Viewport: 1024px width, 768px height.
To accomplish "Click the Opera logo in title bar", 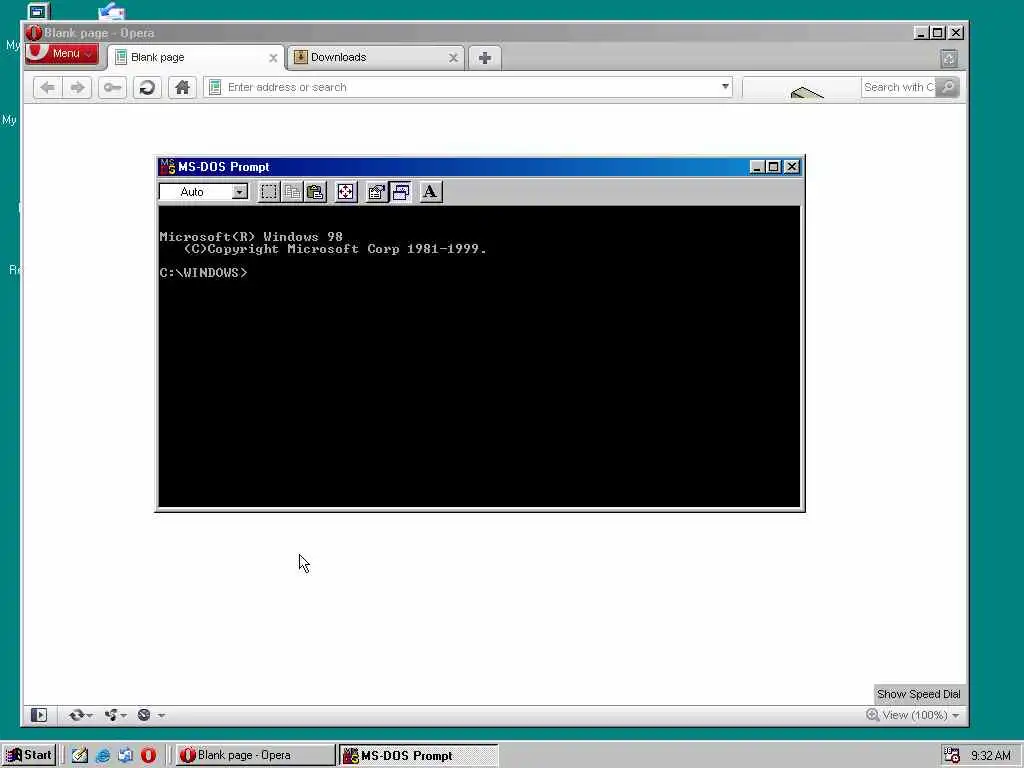I will tap(34, 33).
